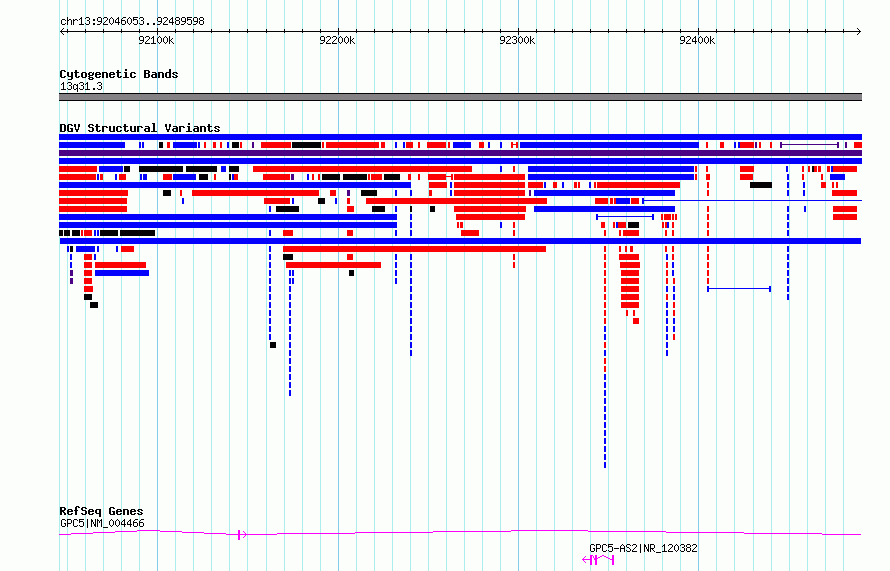Open the GPC5|NM_004466 gene label
890x571 pixels.
(102, 523)
